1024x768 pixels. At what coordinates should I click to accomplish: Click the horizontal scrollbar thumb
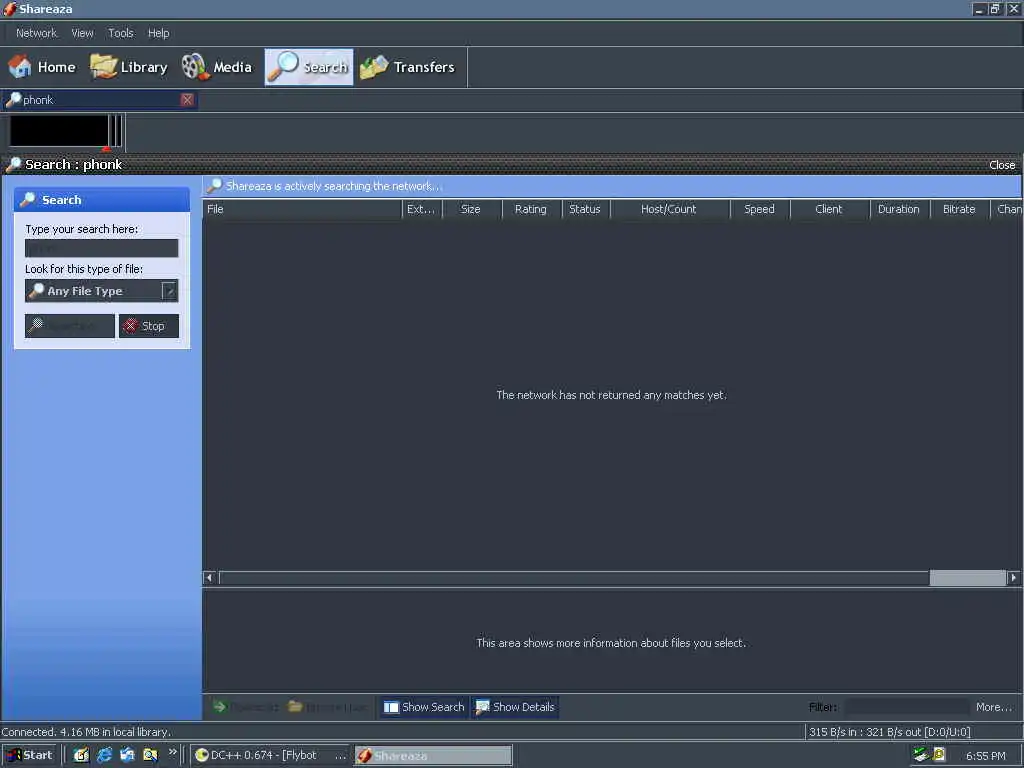(967, 578)
